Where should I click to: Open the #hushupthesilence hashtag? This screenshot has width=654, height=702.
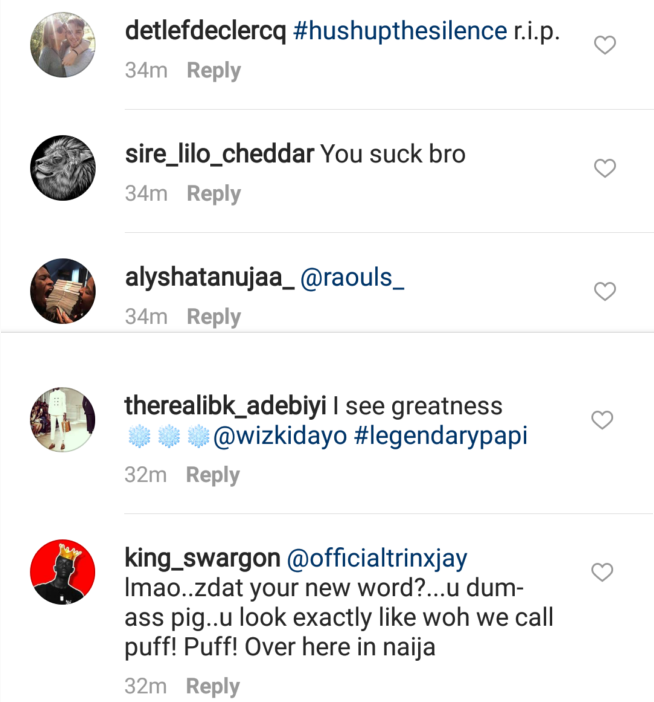400,31
